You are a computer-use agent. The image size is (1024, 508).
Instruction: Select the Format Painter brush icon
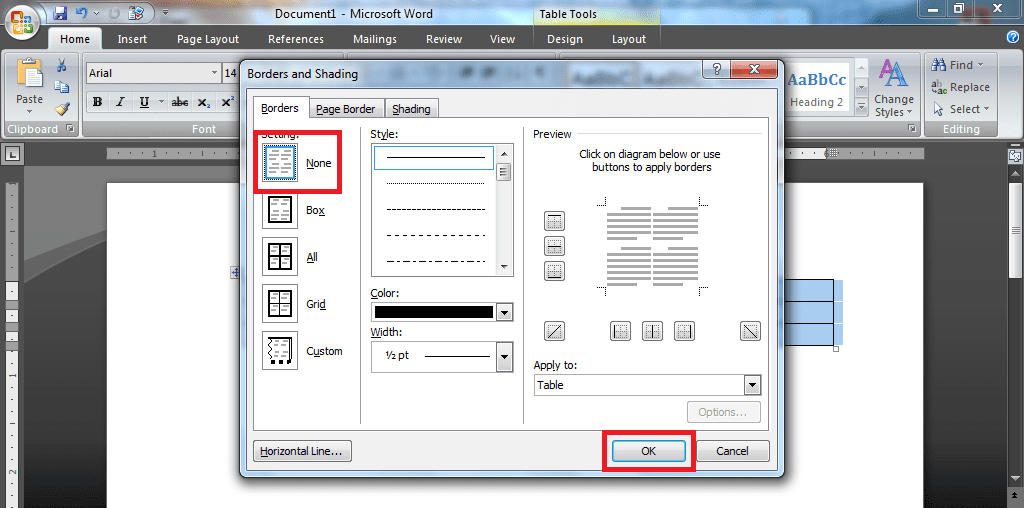click(x=61, y=108)
